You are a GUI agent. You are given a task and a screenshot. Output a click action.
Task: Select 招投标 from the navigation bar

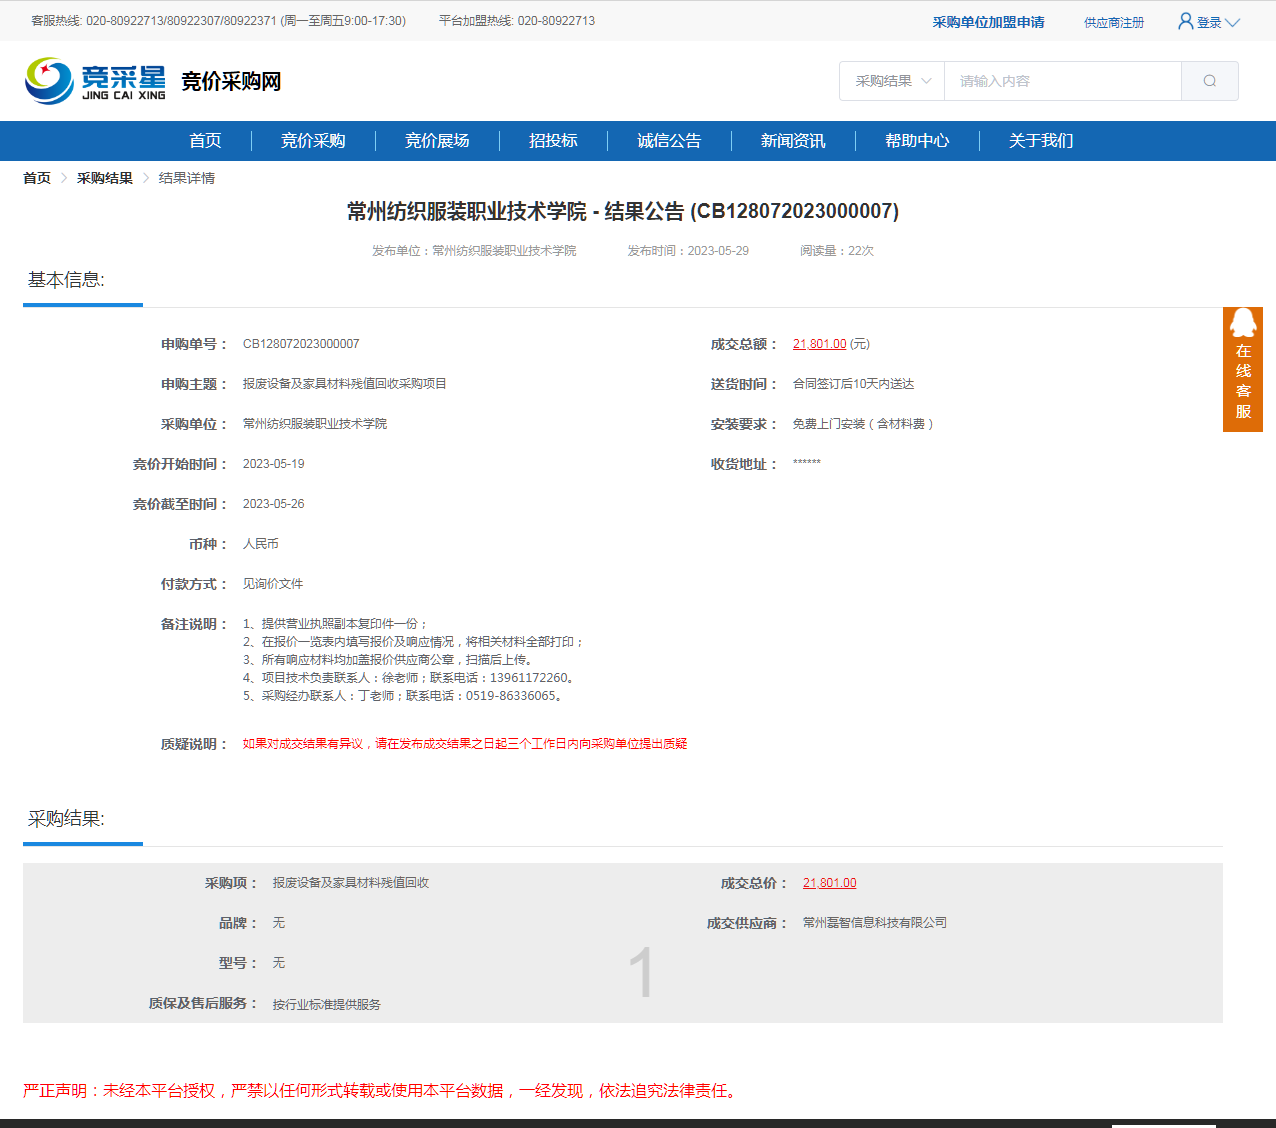point(553,141)
